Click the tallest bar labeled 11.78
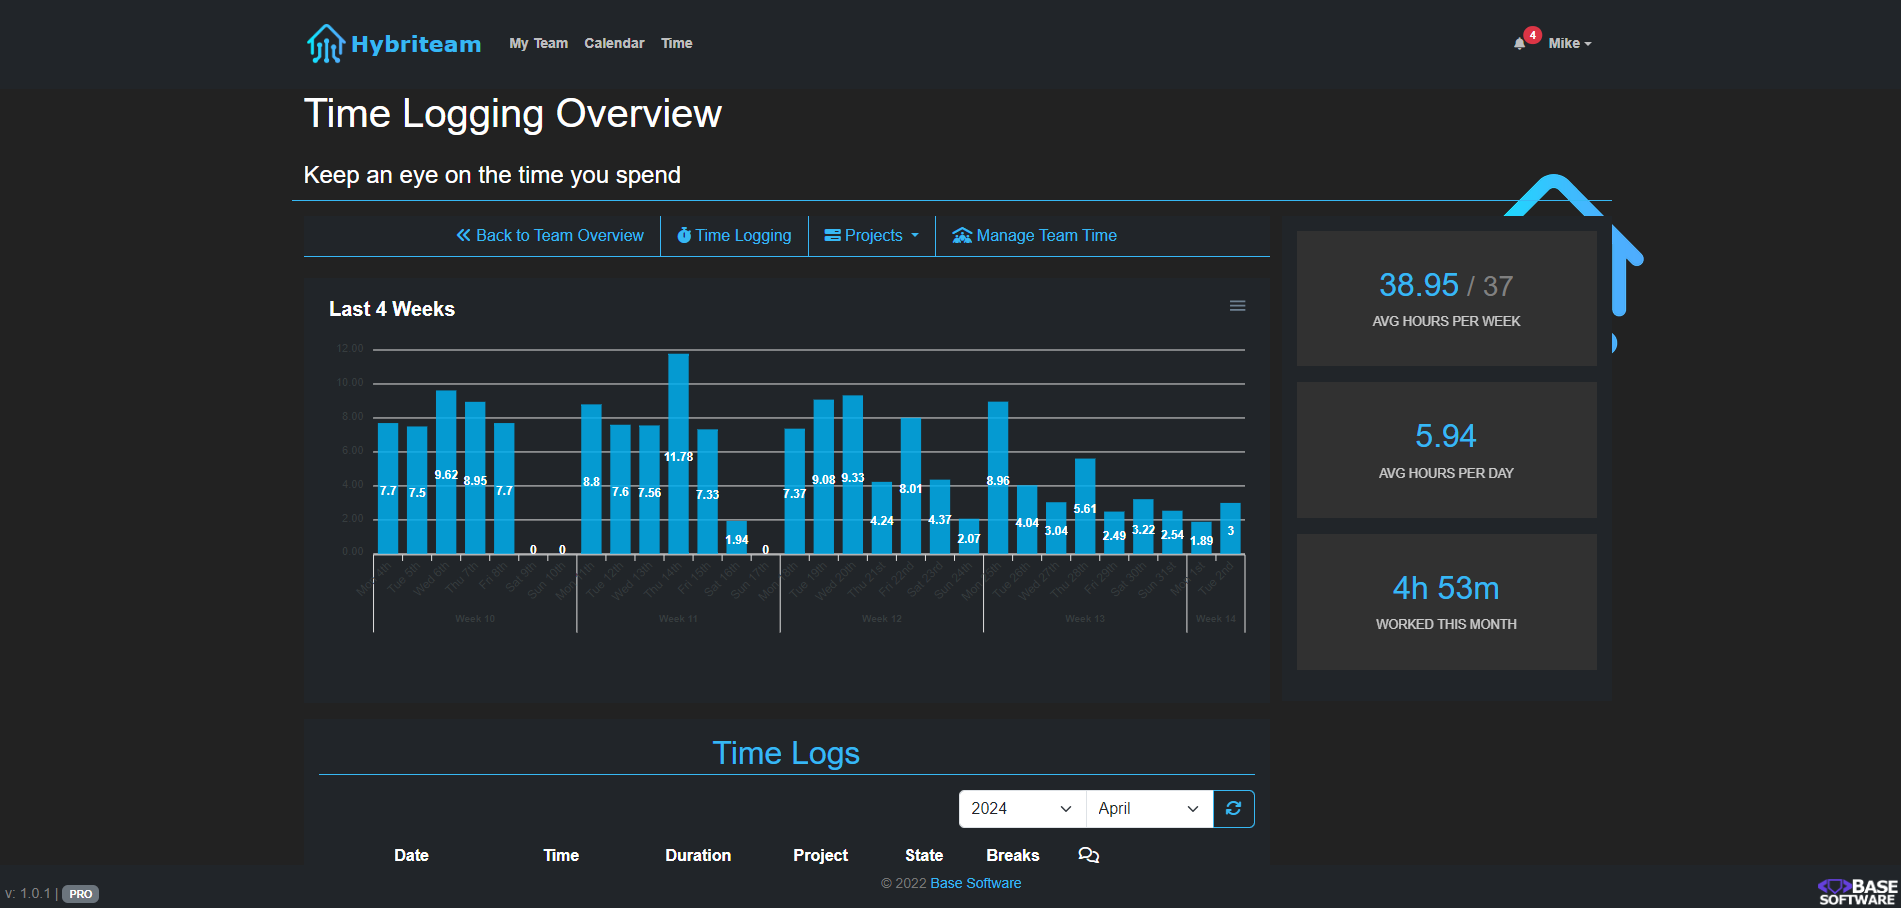This screenshot has height=908, width=1901. 679,450
